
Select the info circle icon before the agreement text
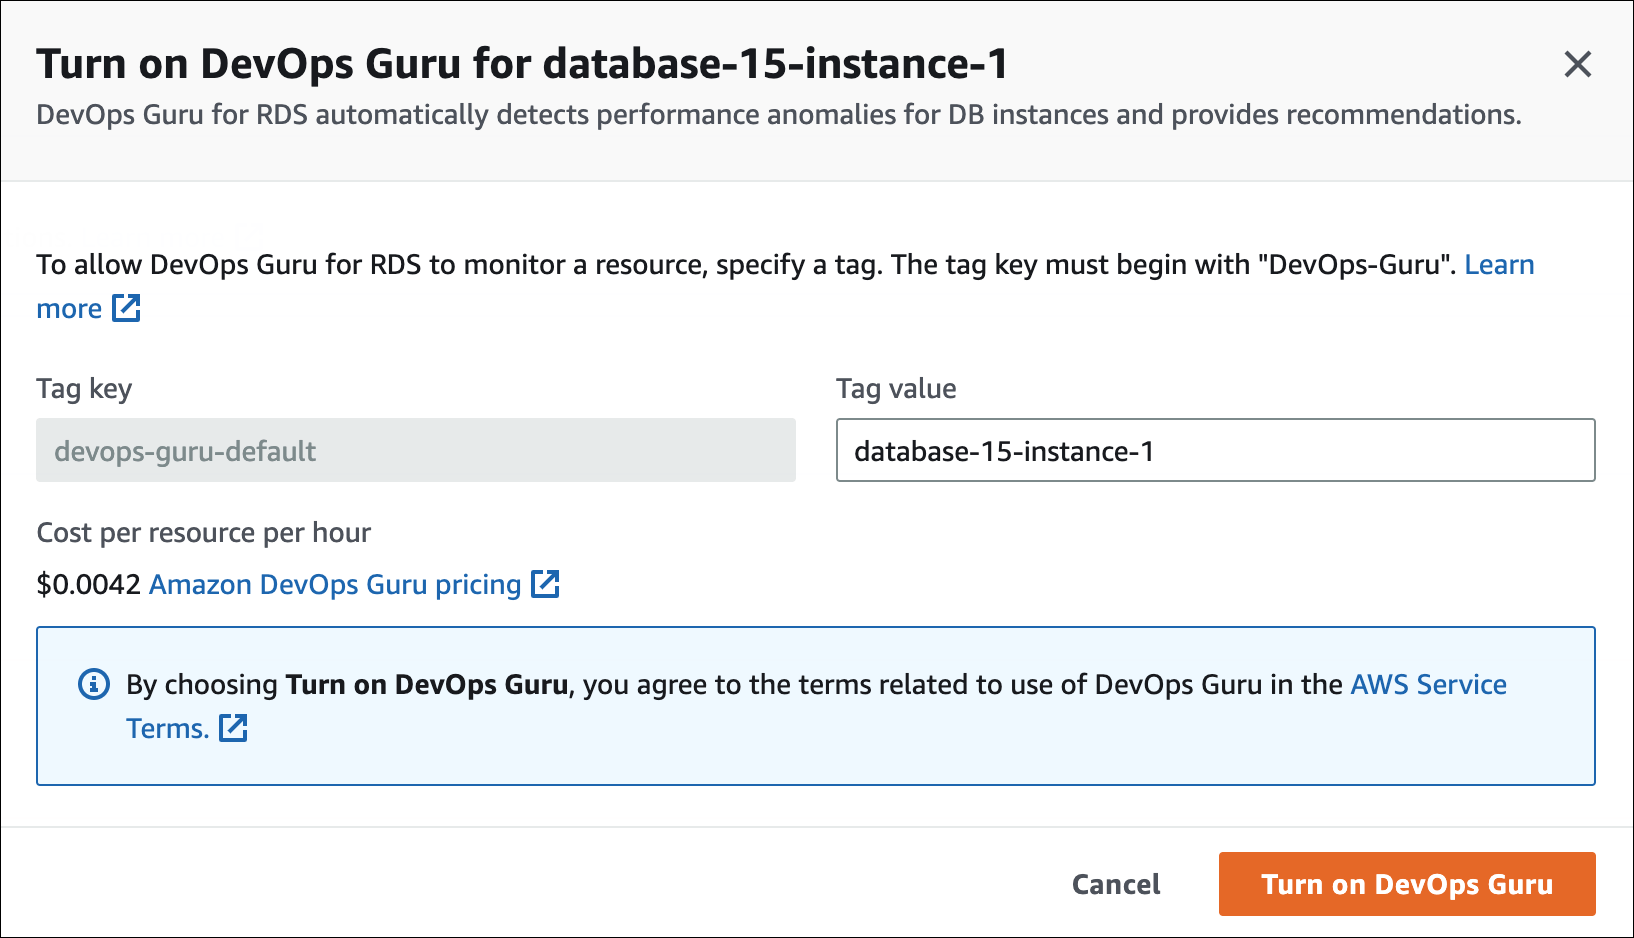pos(92,685)
